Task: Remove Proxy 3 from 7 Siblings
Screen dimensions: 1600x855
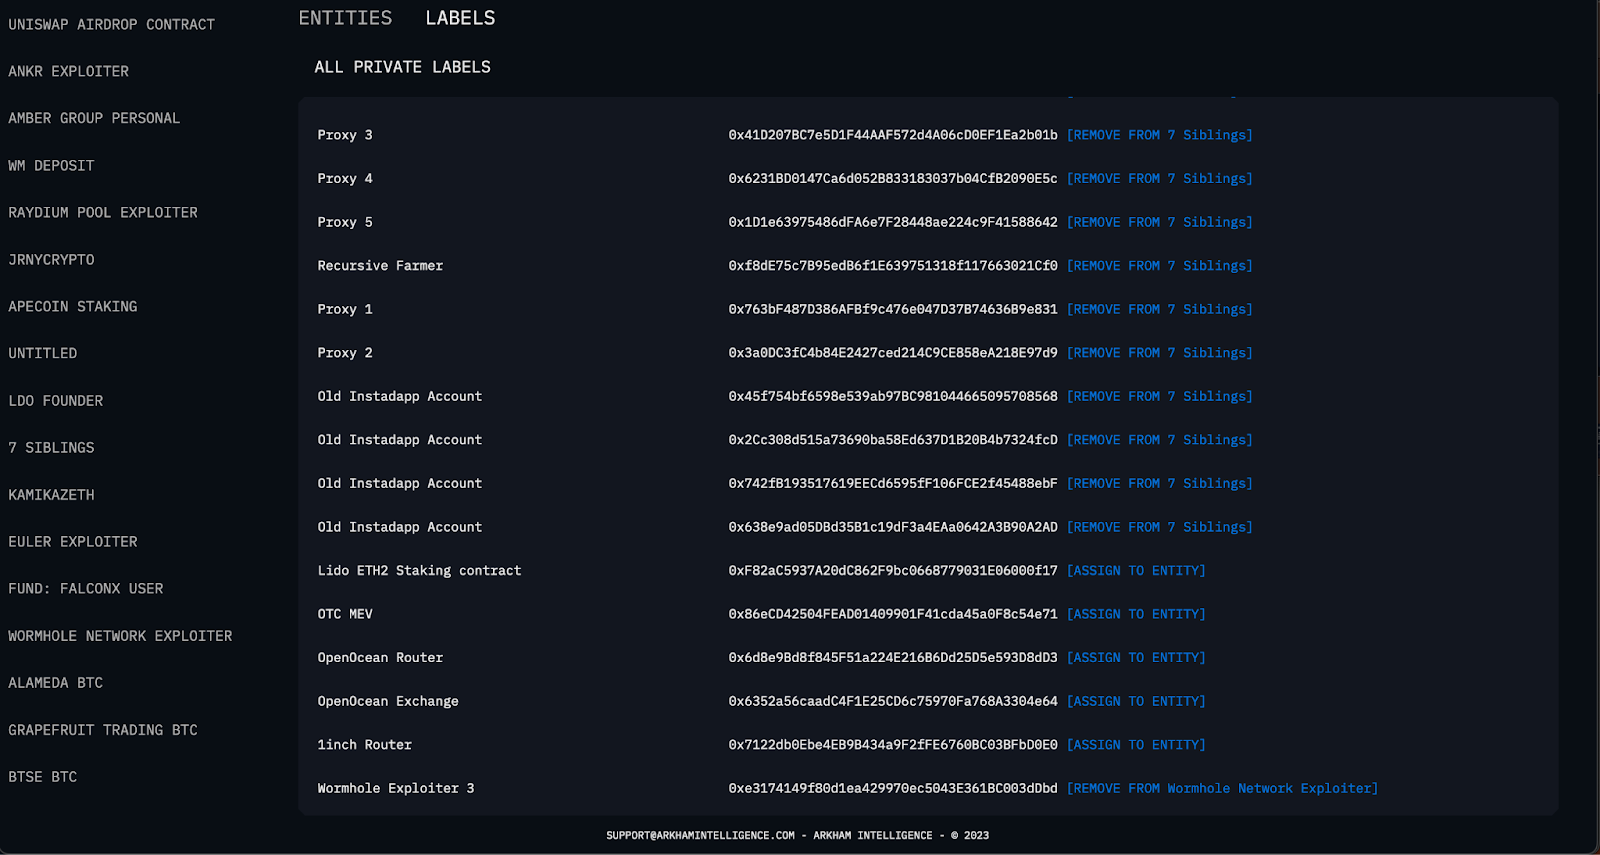Action: [1160, 135]
